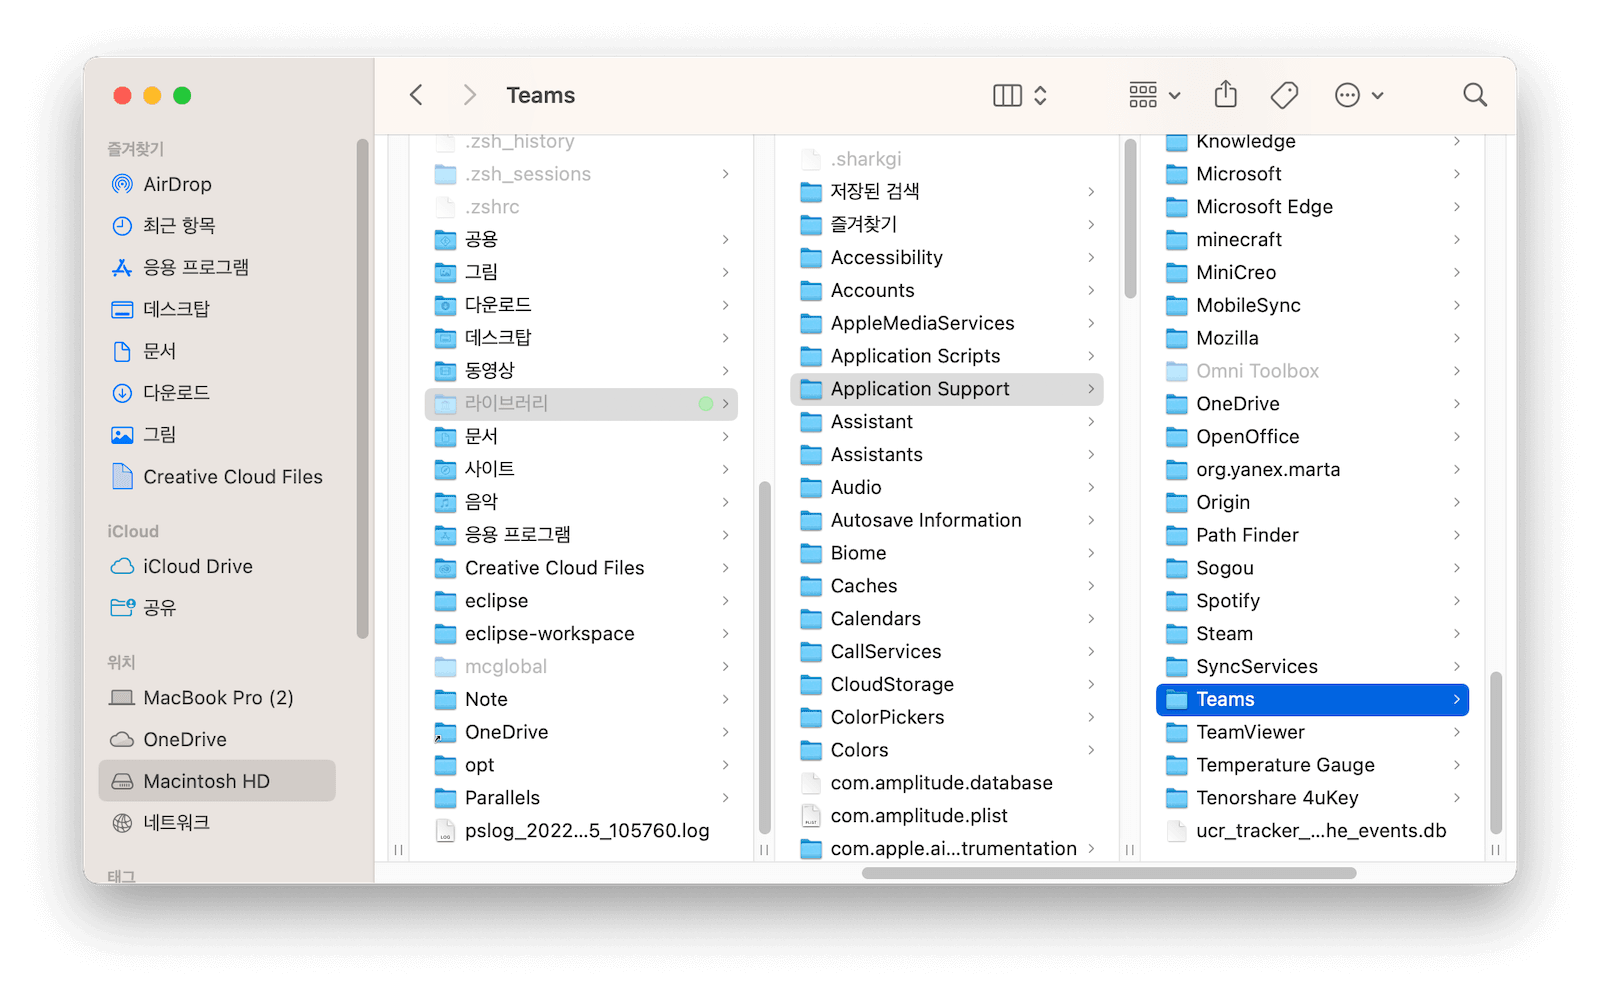Click the horizontal scrollbar at bottom
This screenshot has width=1600, height=994.
[x=1109, y=873]
